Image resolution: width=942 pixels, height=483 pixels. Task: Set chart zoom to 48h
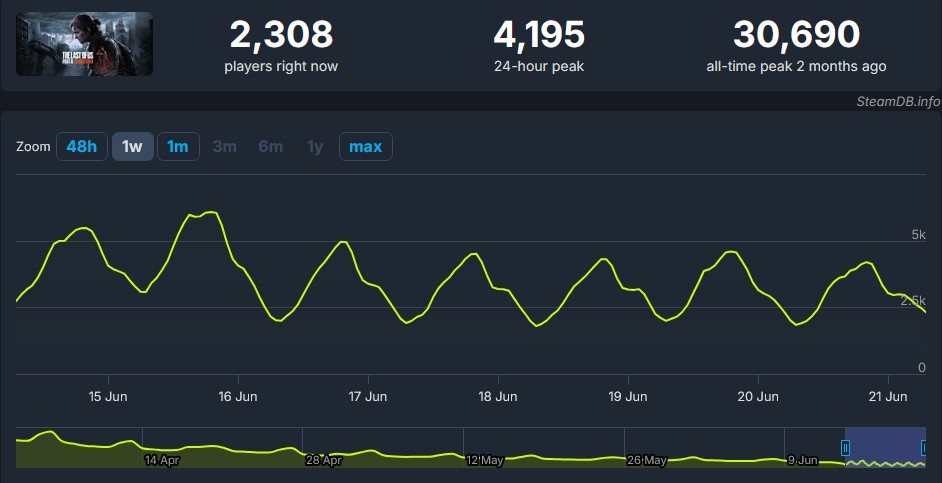[x=82, y=147]
